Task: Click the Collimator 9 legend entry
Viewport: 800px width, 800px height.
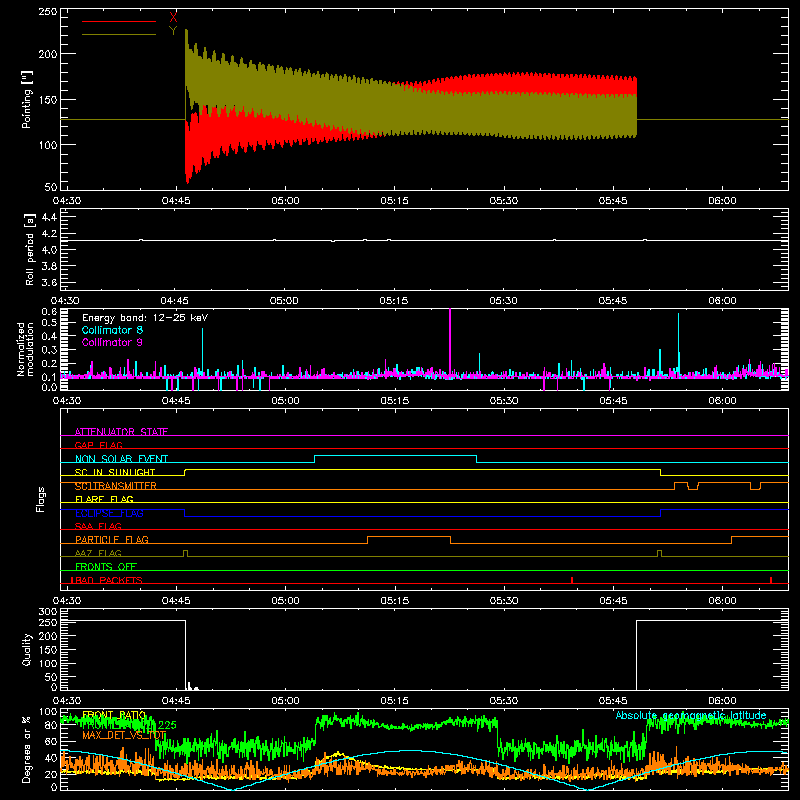Action: pyautogui.click(x=112, y=342)
